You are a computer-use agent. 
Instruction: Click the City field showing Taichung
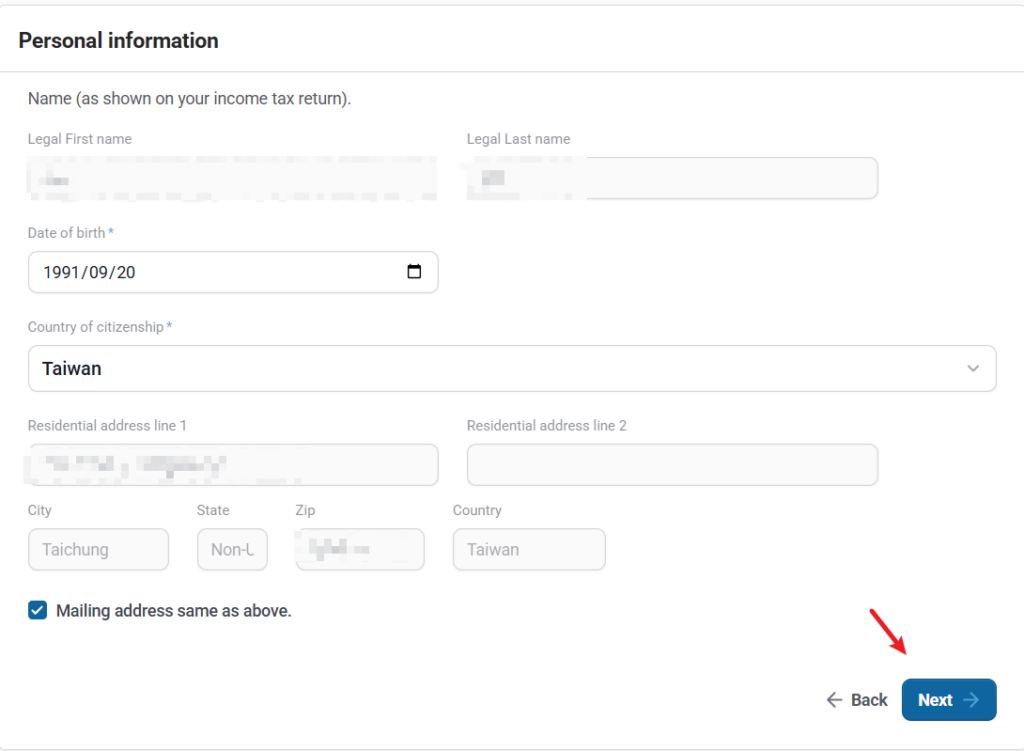click(98, 550)
